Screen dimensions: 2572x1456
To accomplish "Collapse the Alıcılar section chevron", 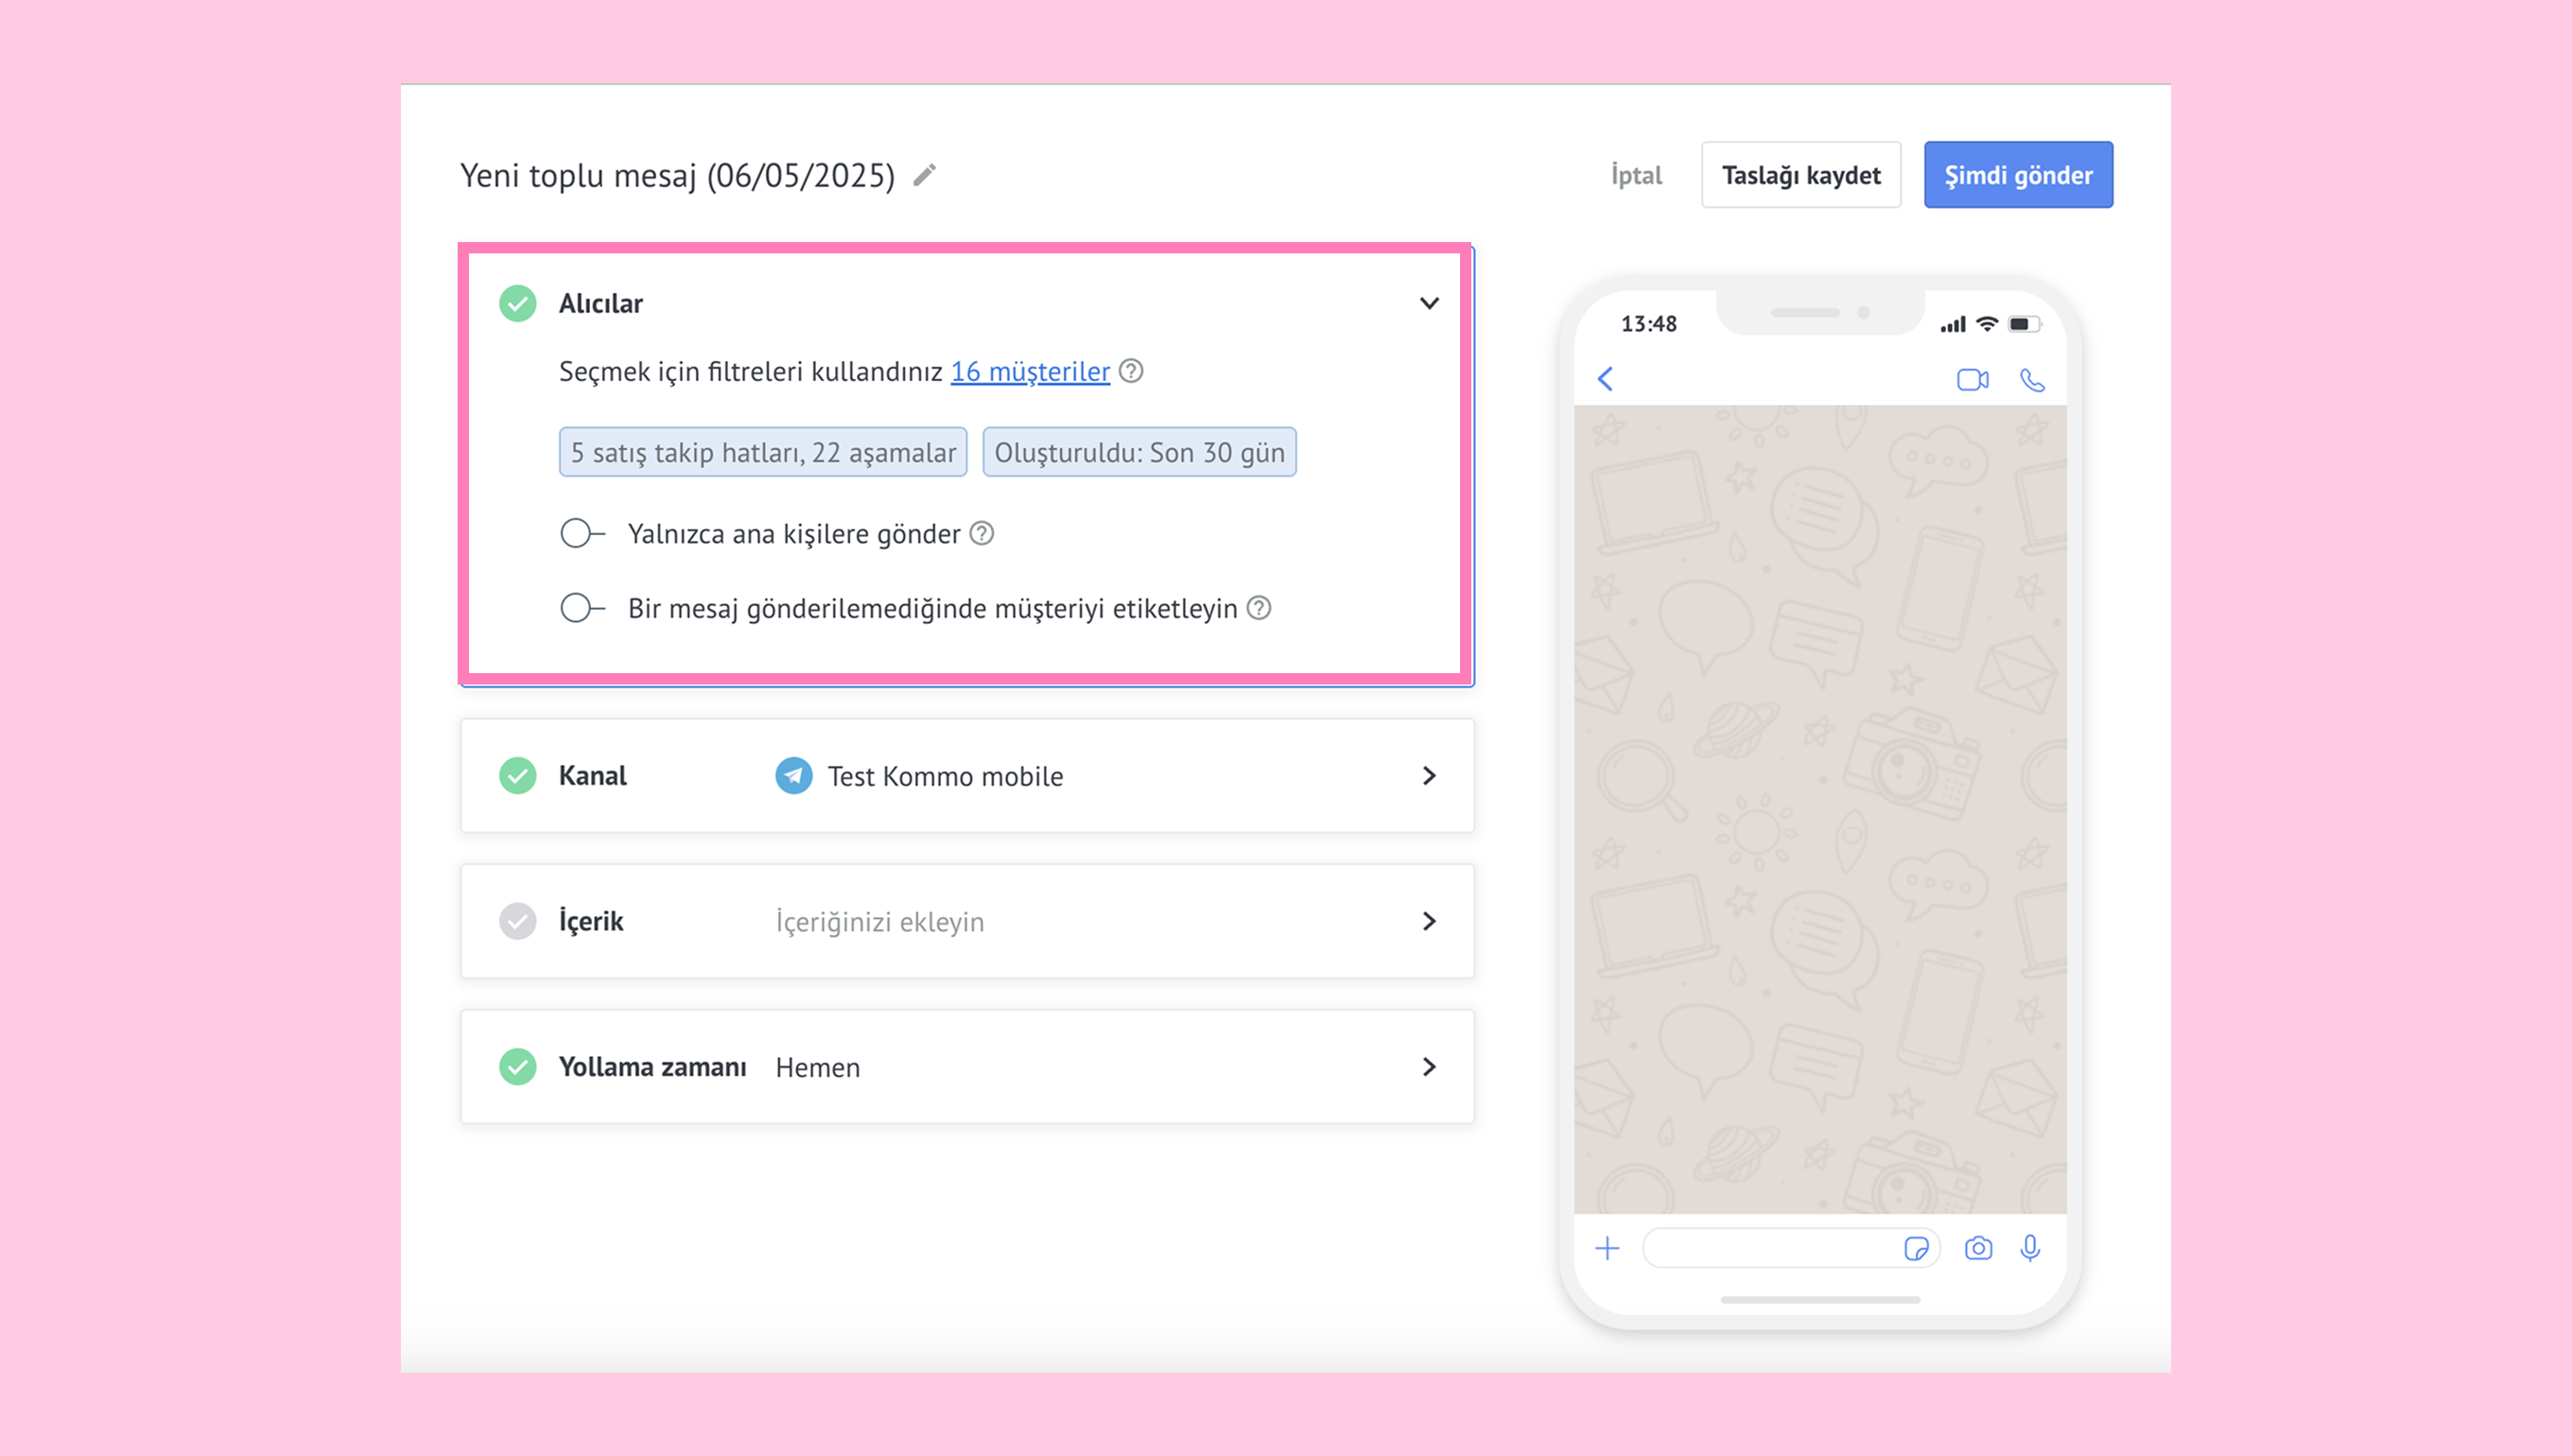I will click(1429, 303).
